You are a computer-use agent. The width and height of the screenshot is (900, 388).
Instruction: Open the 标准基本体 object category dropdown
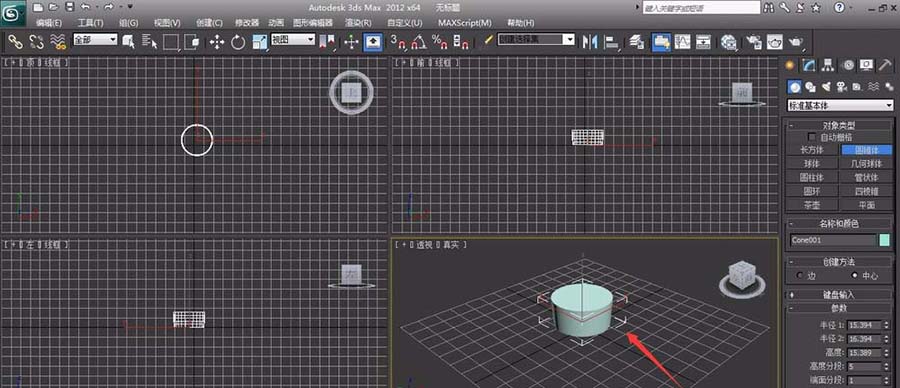(x=840, y=105)
